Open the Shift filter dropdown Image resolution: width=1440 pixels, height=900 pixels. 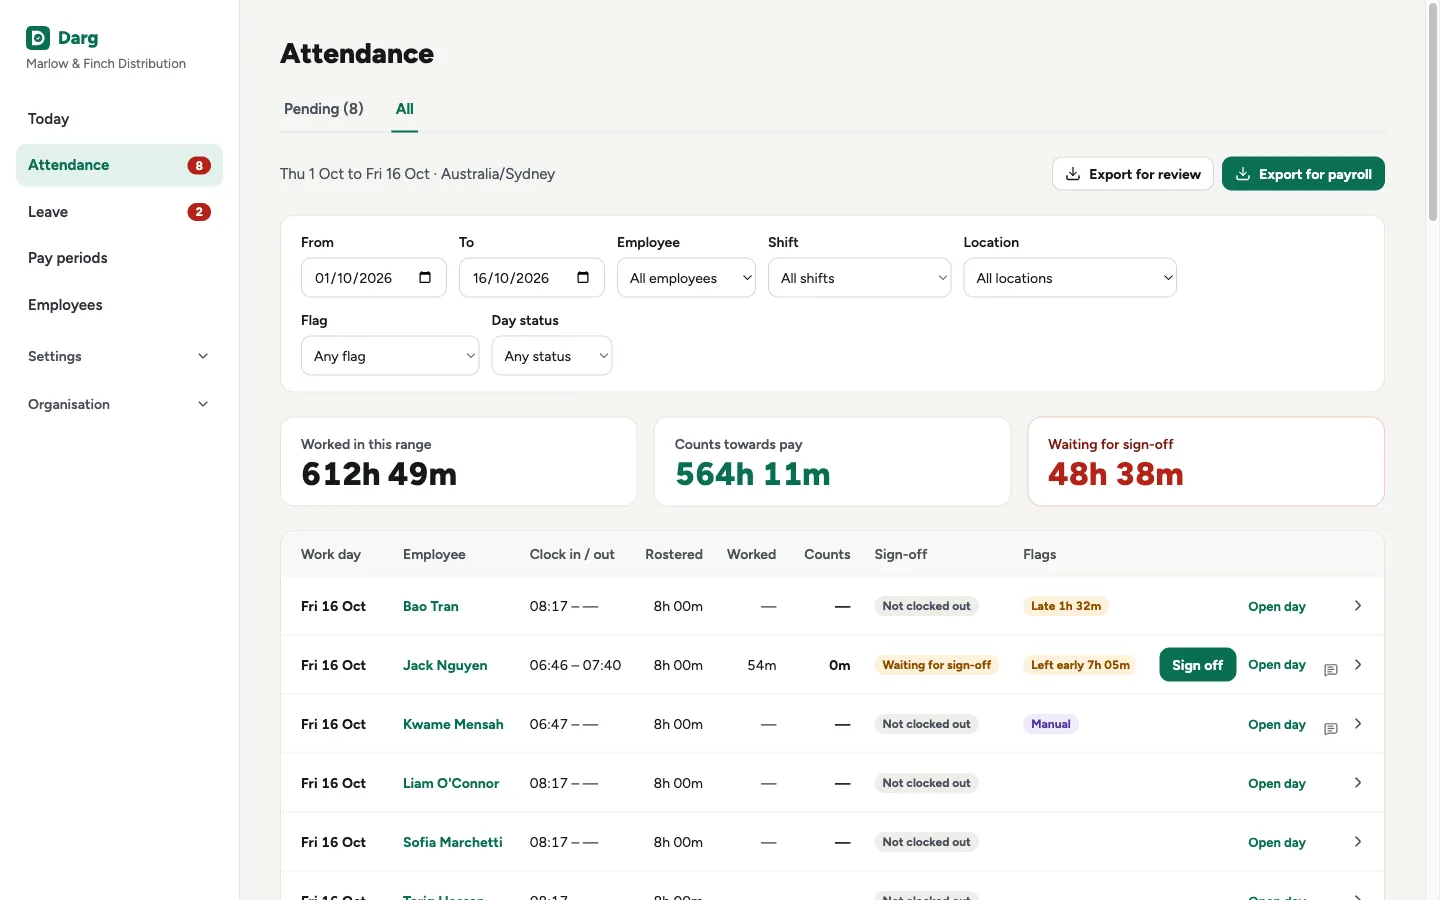[x=859, y=278]
